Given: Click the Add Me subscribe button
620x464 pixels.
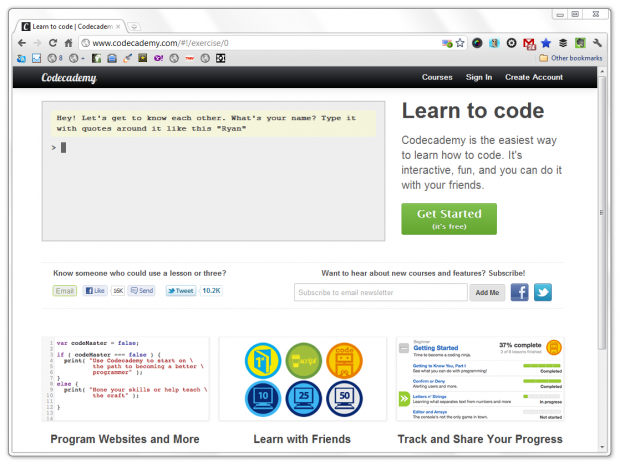Looking at the screenshot, I should point(487,292).
